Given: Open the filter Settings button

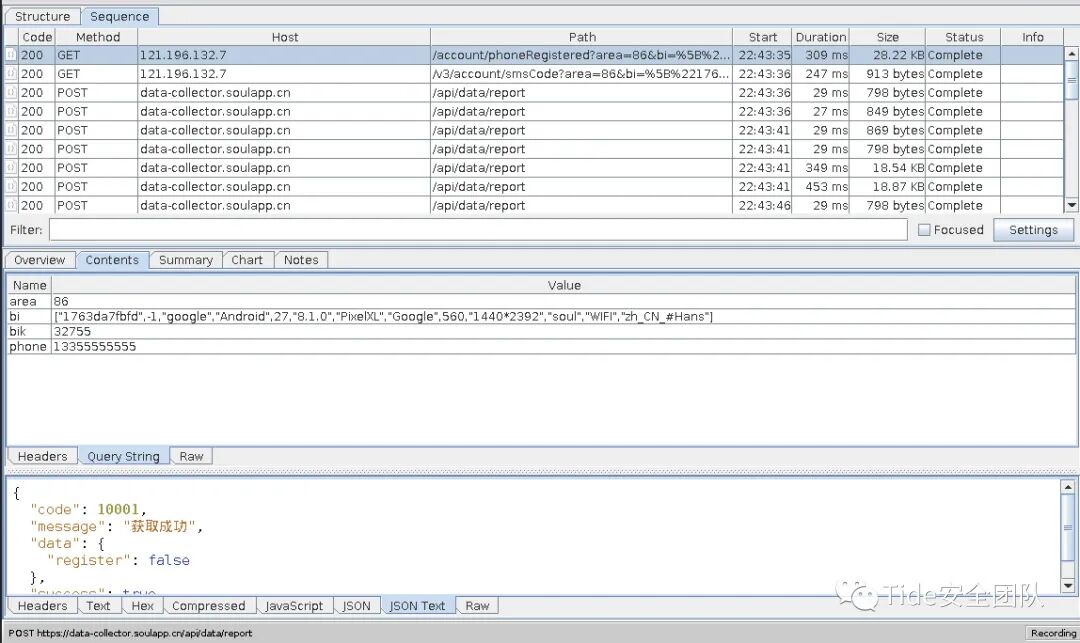Looking at the screenshot, I should [1033, 230].
